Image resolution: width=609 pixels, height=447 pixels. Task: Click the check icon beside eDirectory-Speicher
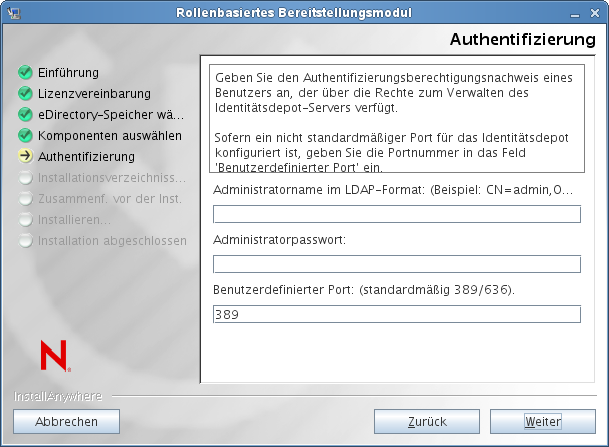pos(25,114)
